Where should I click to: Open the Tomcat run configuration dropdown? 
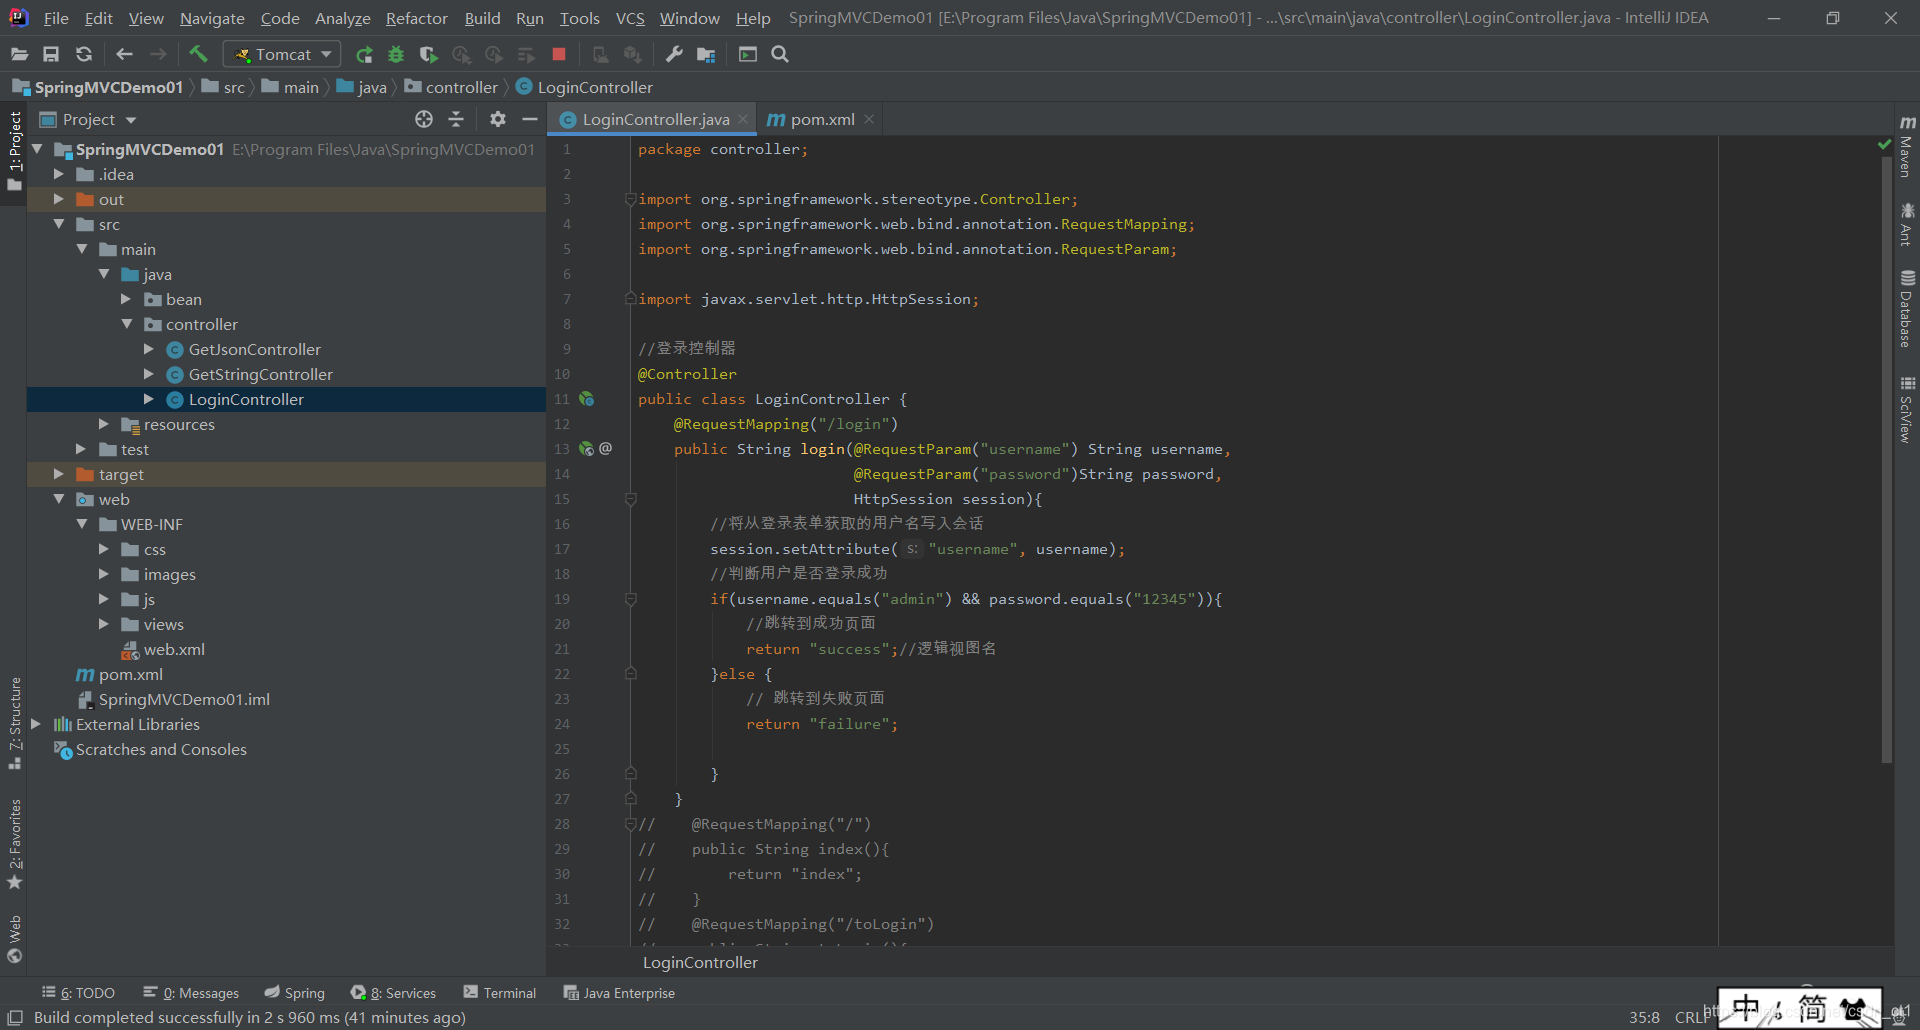[x=281, y=54]
